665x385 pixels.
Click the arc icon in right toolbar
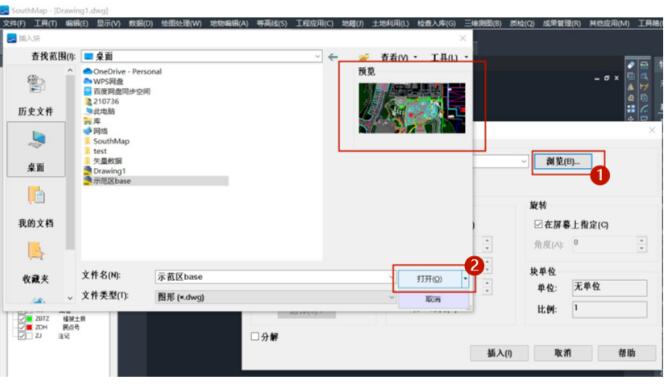(x=644, y=109)
